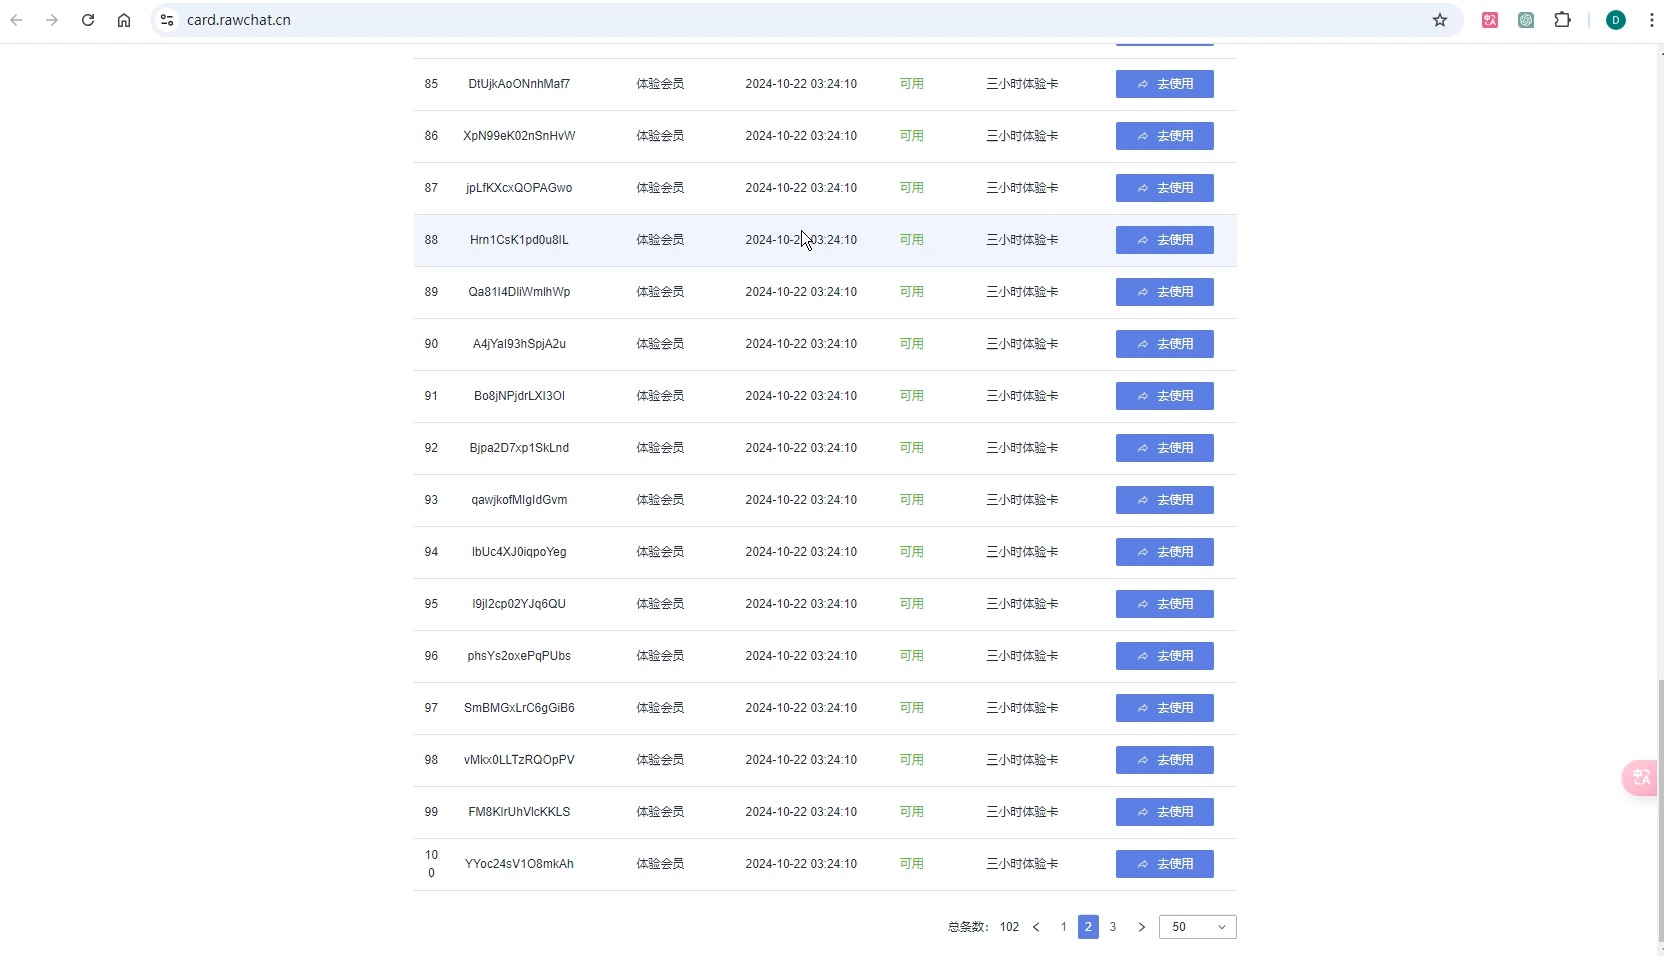Click row number 91 cell

click(x=431, y=396)
